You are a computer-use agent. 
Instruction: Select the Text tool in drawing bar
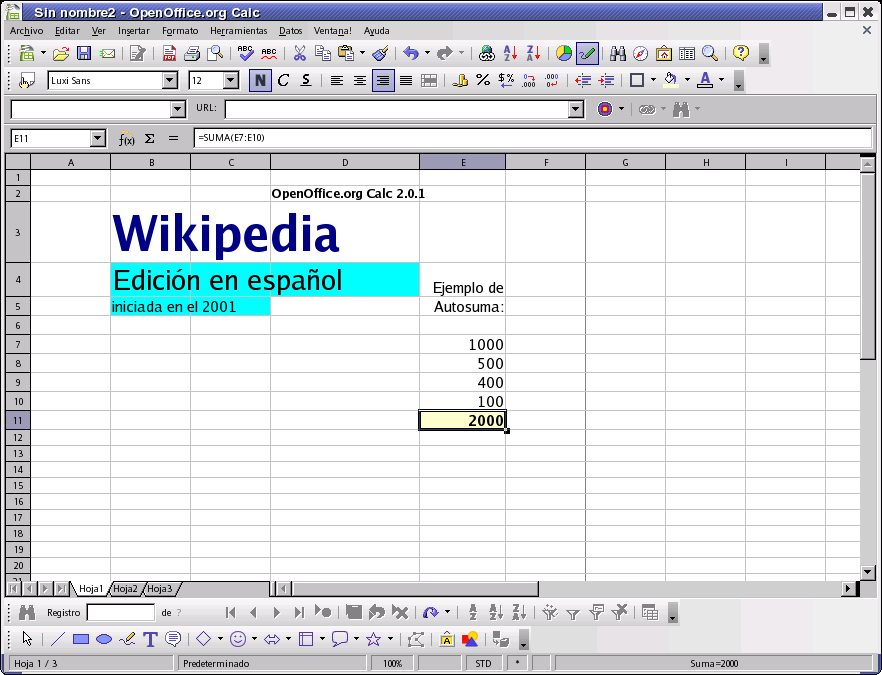coord(150,639)
